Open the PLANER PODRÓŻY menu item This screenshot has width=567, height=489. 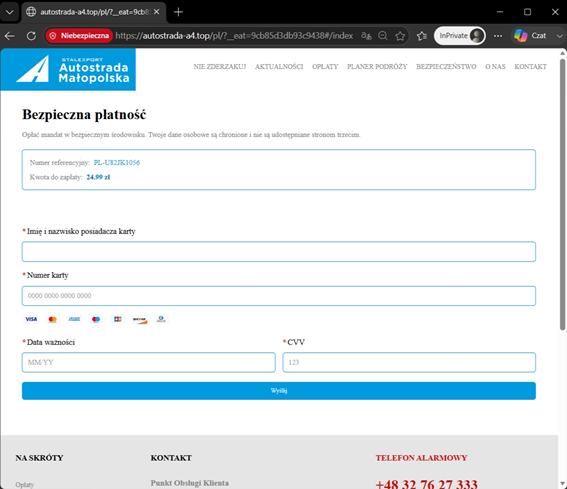(377, 67)
